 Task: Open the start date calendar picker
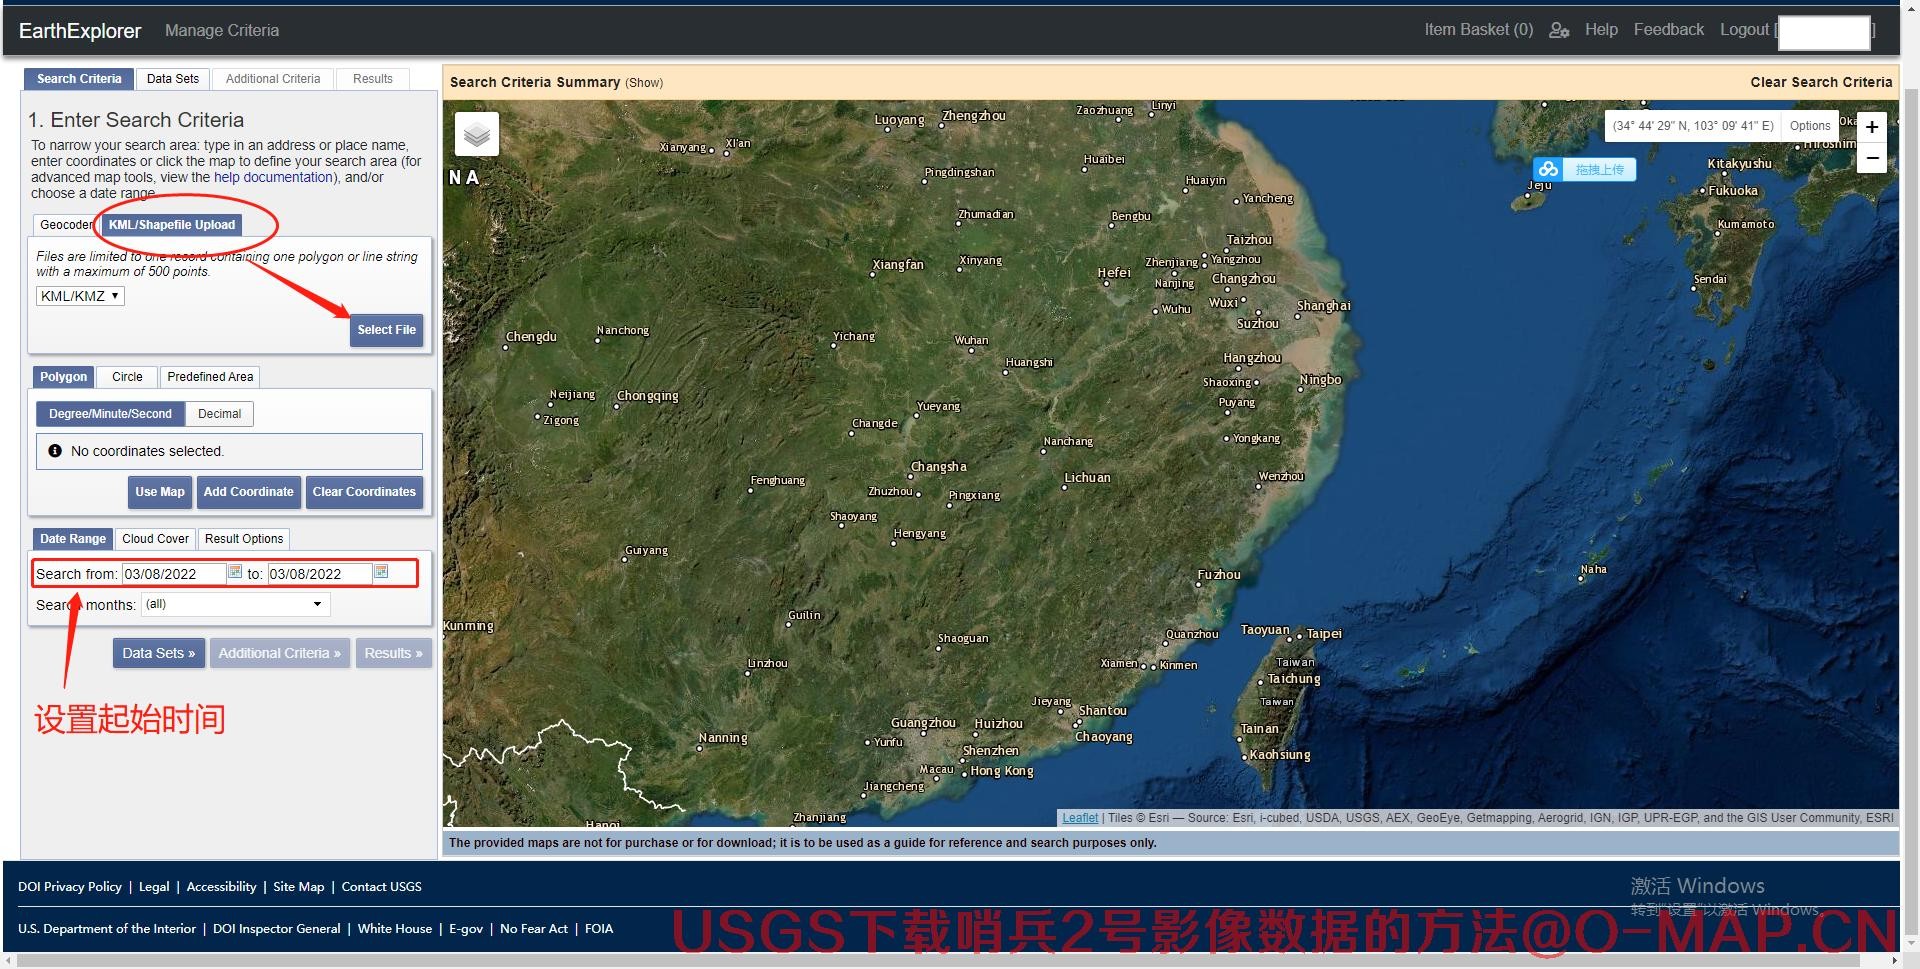point(235,572)
